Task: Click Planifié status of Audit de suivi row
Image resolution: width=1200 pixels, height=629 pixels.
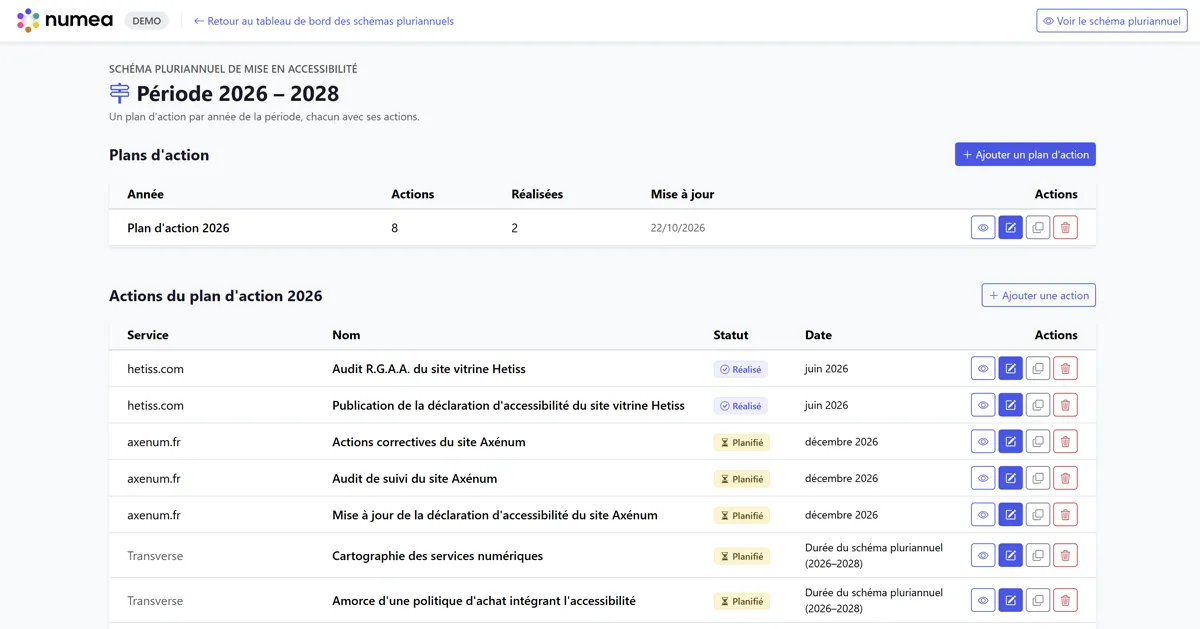Action: click(x=742, y=479)
